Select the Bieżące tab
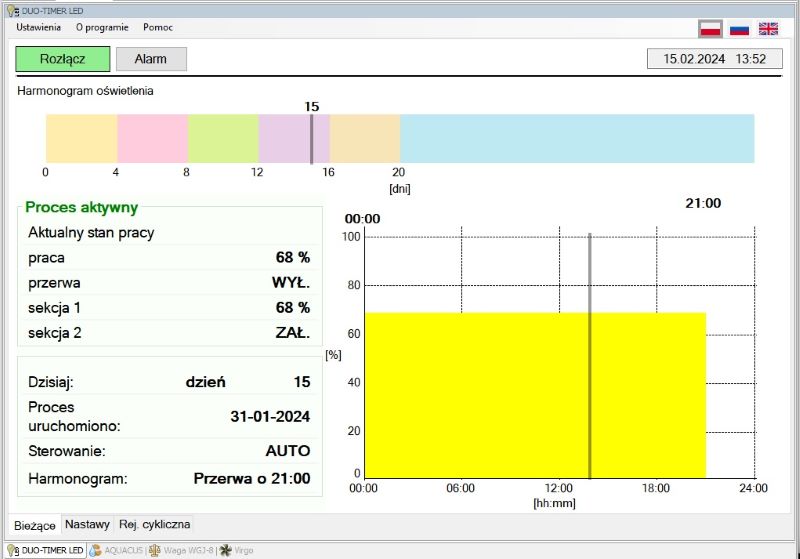The width and height of the screenshot is (800, 559). pyautogui.click(x=34, y=525)
